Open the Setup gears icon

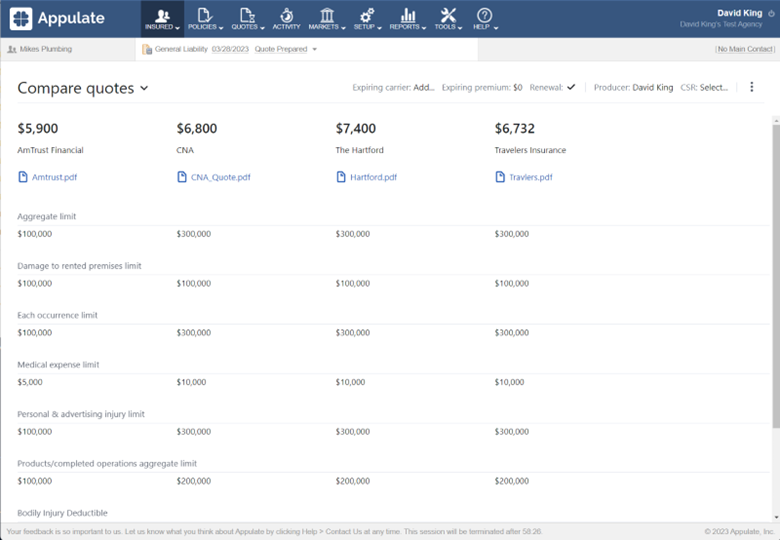click(367, 15)
